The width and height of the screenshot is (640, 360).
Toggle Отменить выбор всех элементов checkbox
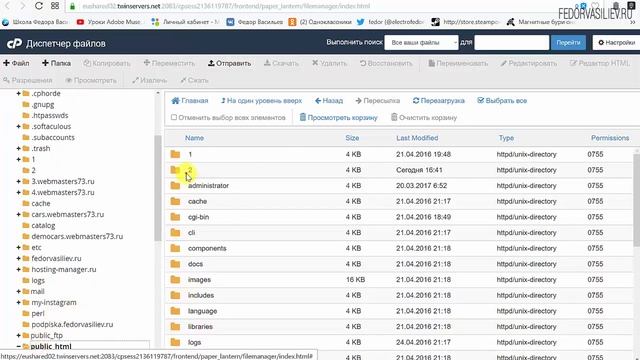coord(174,118)
